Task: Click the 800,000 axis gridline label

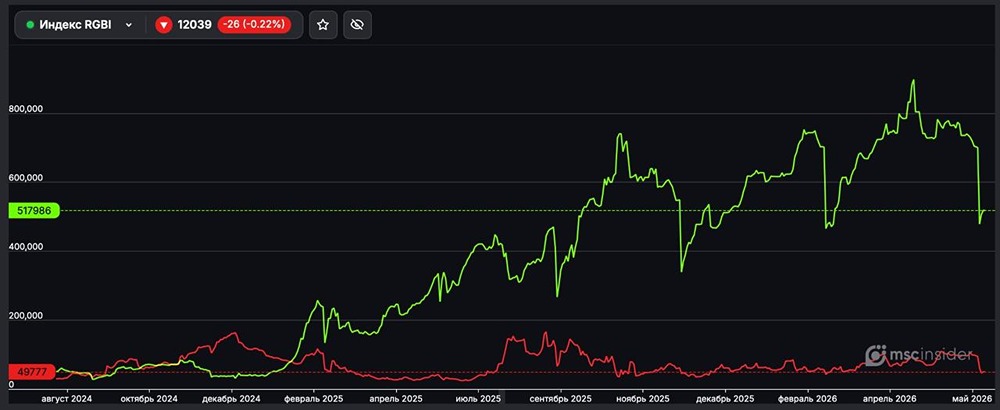Action: pos(26,109)
